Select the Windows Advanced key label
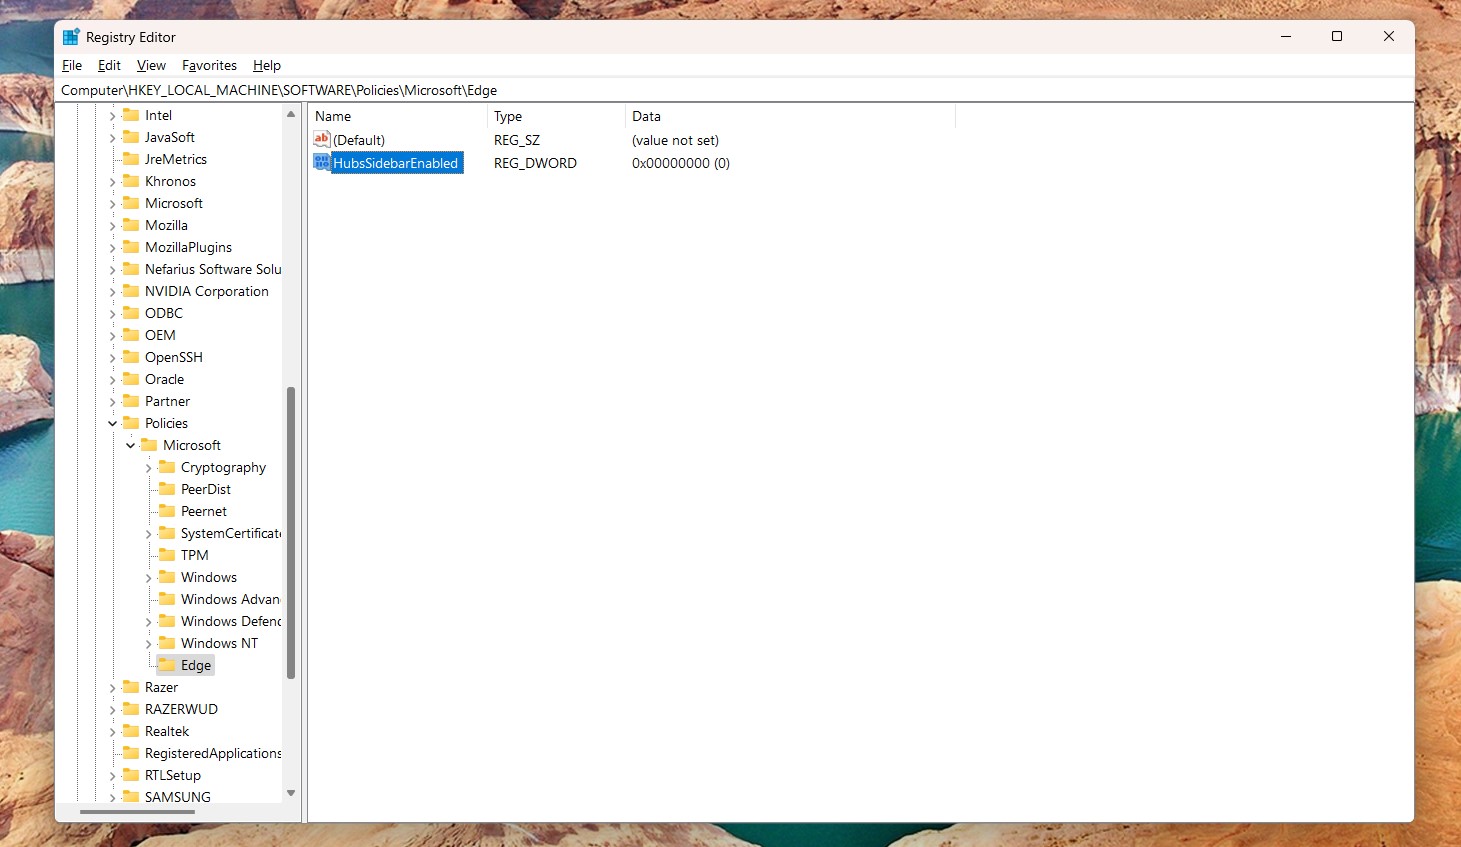The height and width of the screenshot is (847, 1461). 230,599
